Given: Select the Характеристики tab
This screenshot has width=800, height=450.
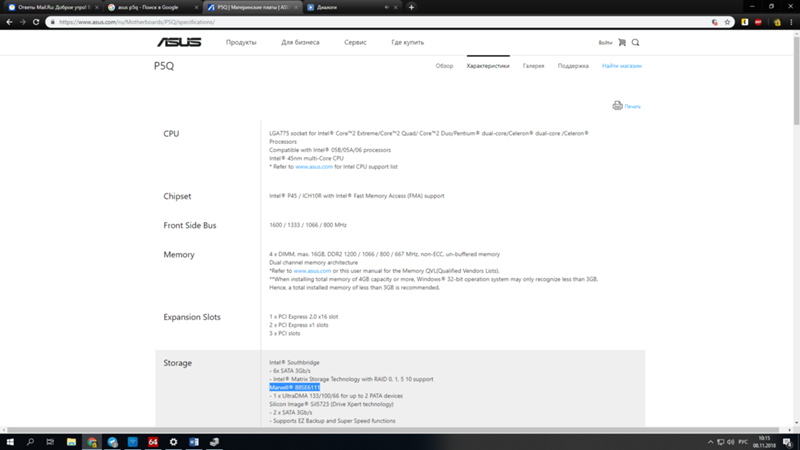Looking at the screenshot, I should (488, 66).
